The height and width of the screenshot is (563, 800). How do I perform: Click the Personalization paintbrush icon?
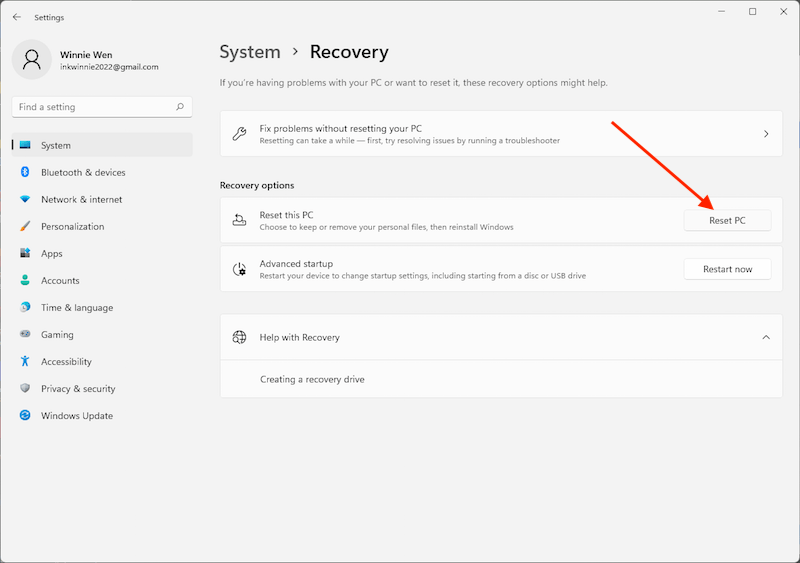[25, 226]
